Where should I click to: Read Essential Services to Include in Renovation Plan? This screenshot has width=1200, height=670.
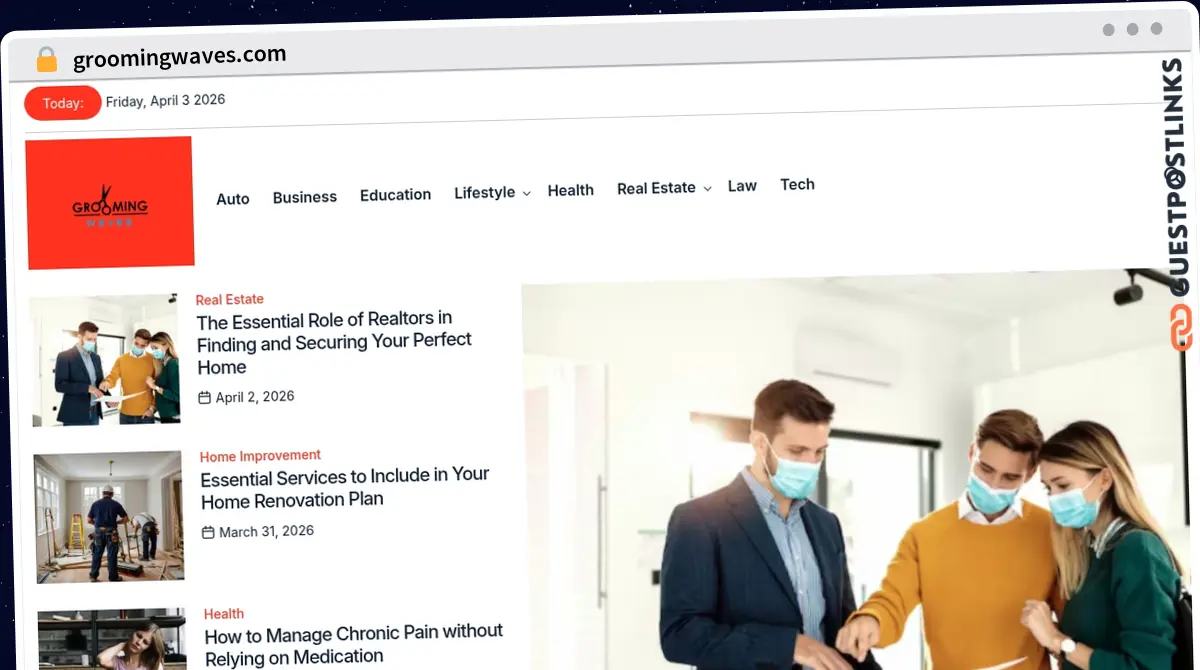click(x=345, y=487)
